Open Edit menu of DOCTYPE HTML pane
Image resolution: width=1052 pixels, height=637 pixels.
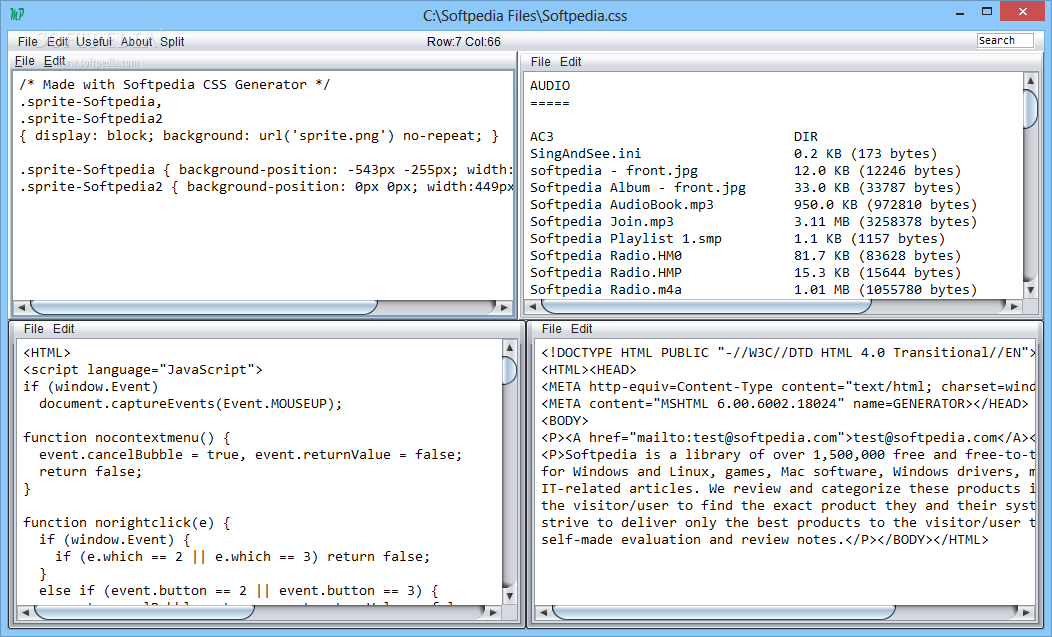pos(582,329)
